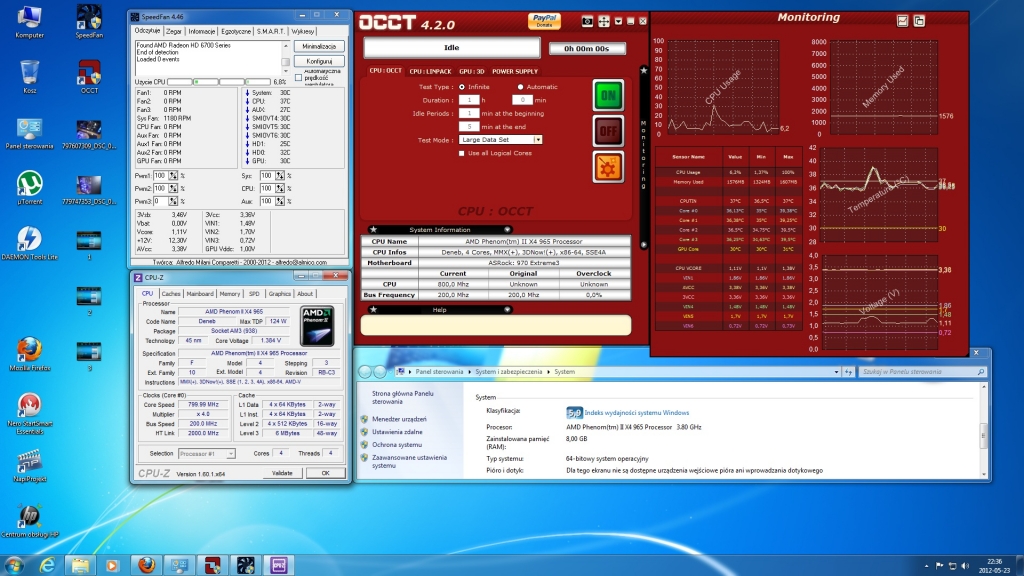Select the Automatic test type radio button
This screenshot has height=576, width=1024.
pyautogui.click(x=520, y=87)
